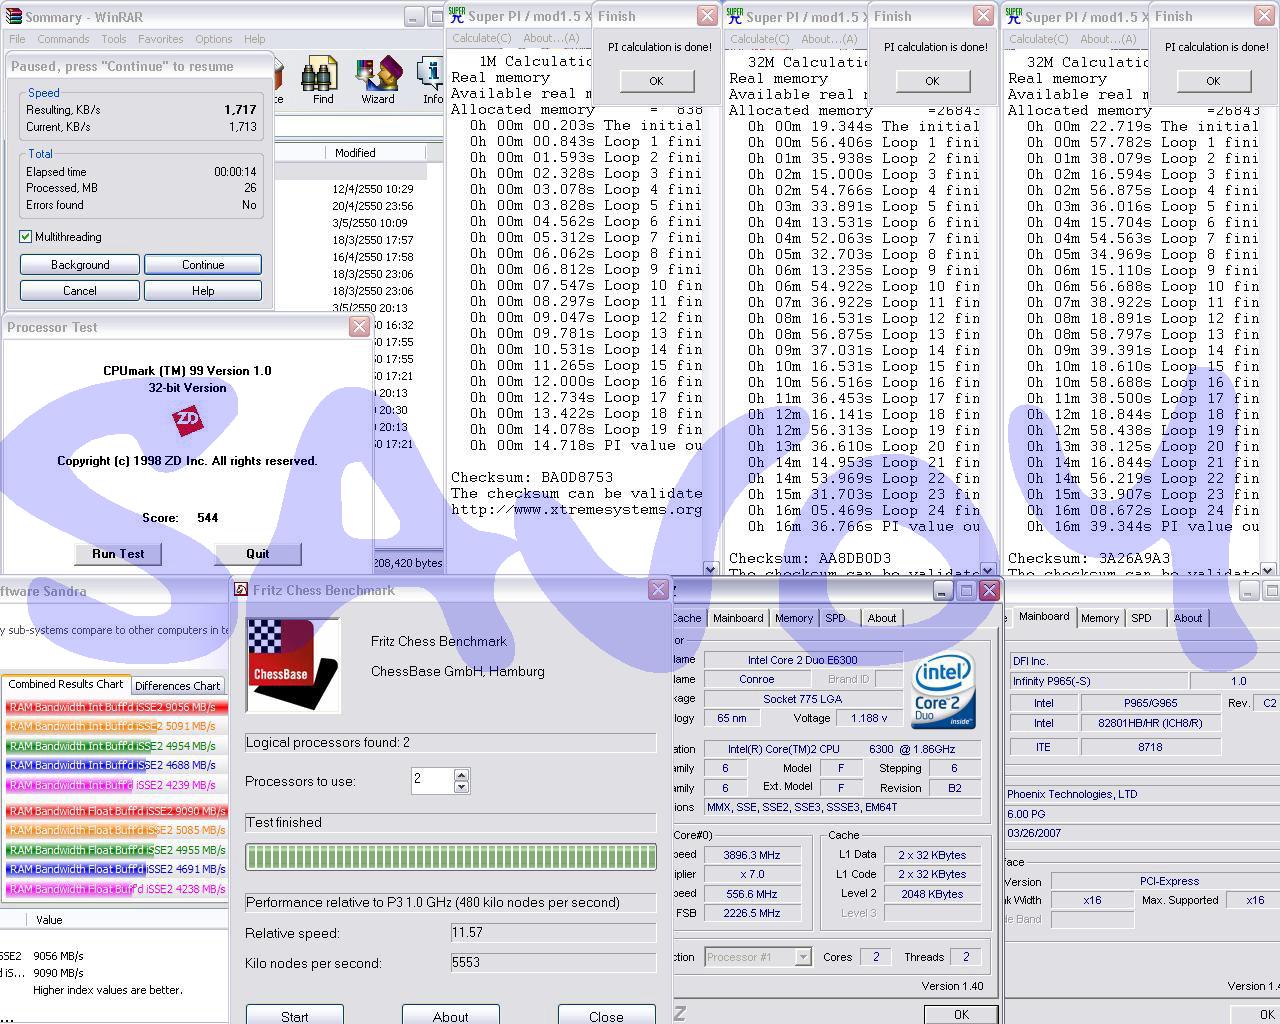Click title icon of Super PI window with checksum AA8DB0D3
The image size is (1280, 1024).
click(735, 16)
